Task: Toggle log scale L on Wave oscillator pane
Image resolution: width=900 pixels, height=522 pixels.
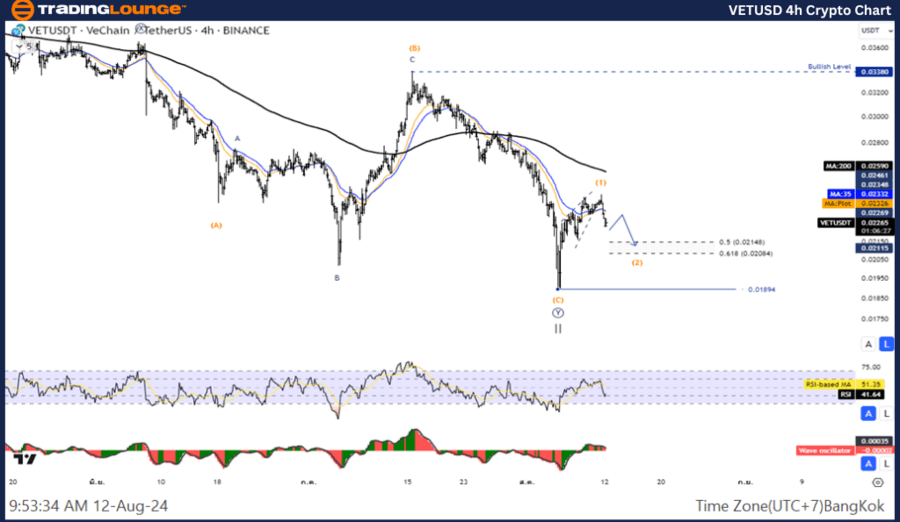Action: click(886, 463)
